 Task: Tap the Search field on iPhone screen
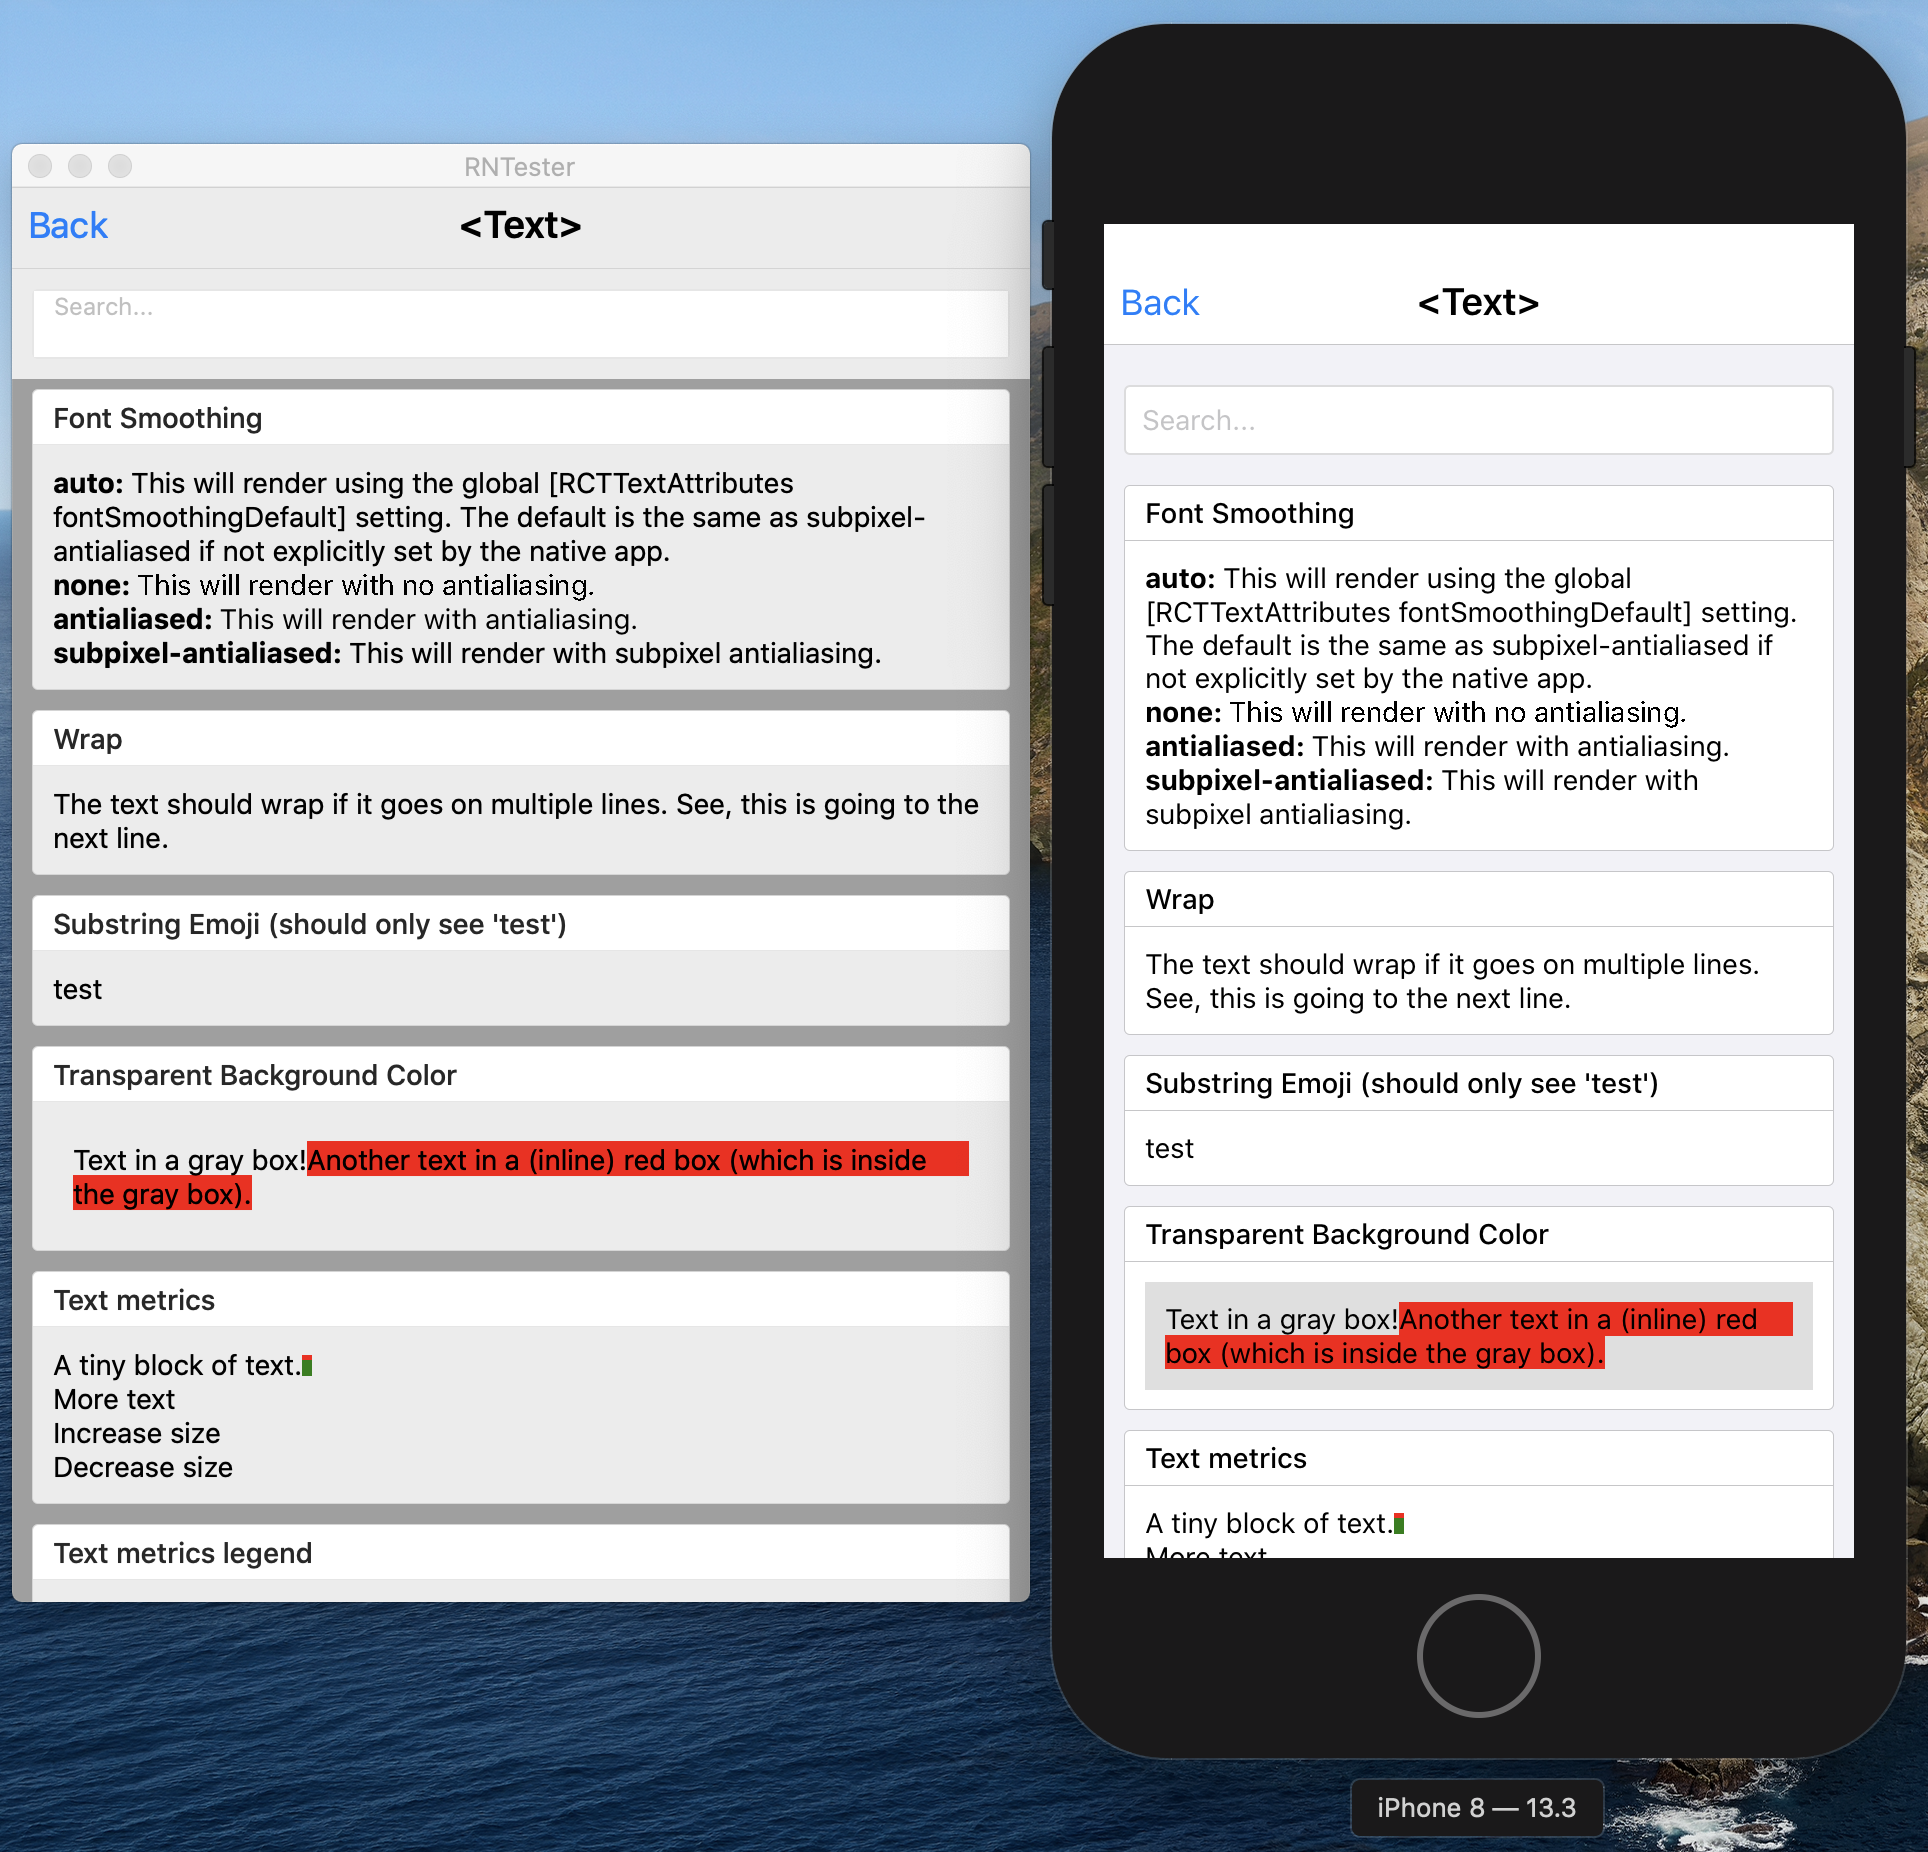[1477, 420]
